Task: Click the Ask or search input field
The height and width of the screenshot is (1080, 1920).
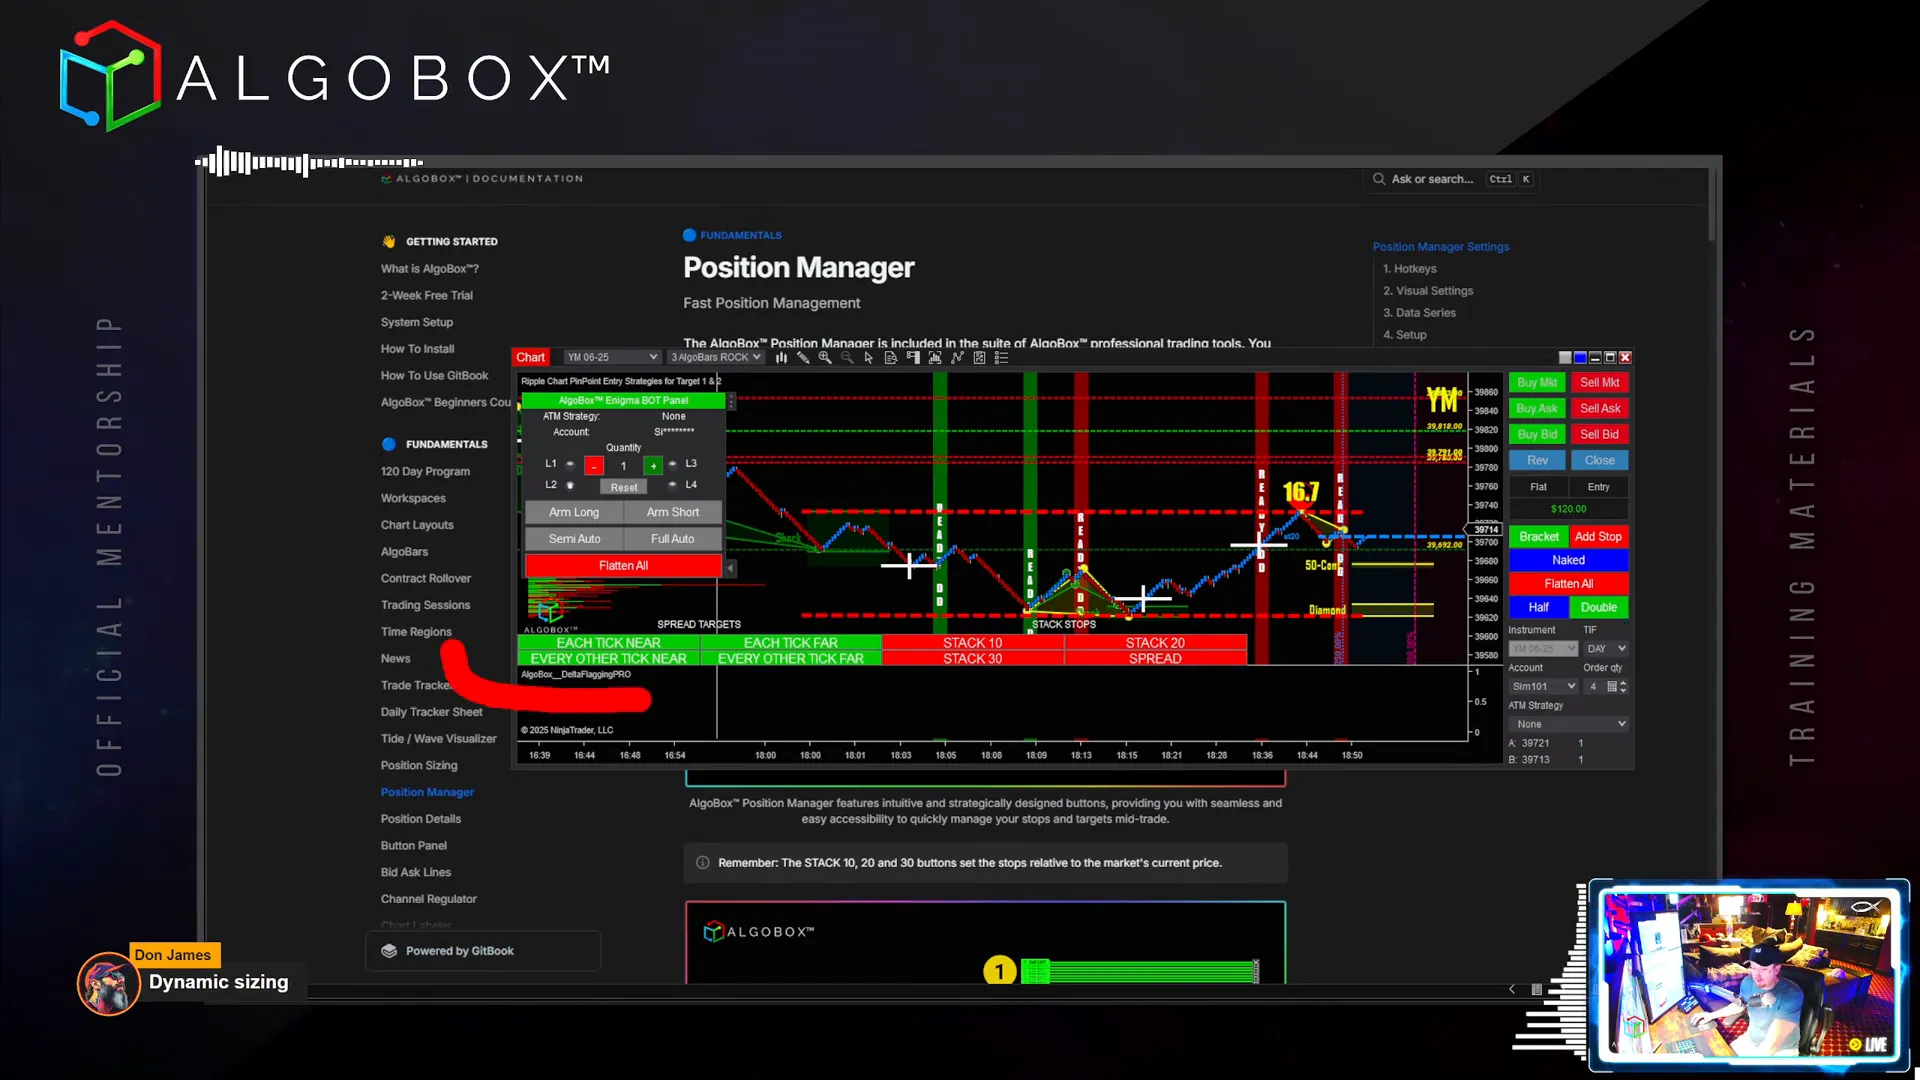Action: pyautogui.click(x=1450, y=179)
